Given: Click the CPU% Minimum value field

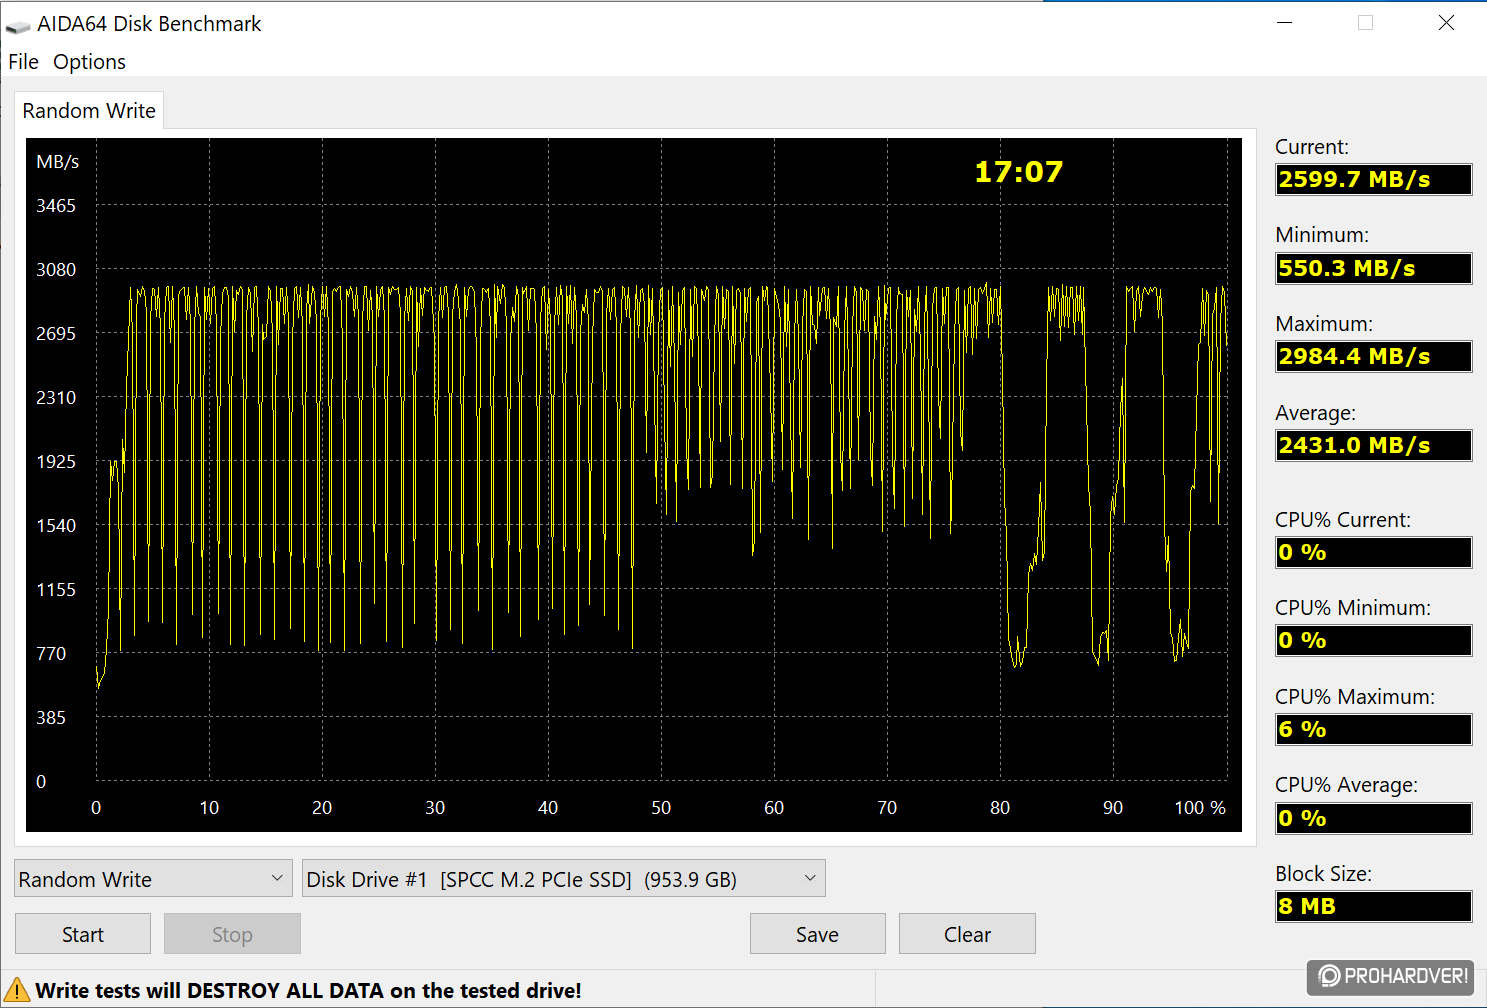Looking at the screenshot, I should [x=1374, y=641].
